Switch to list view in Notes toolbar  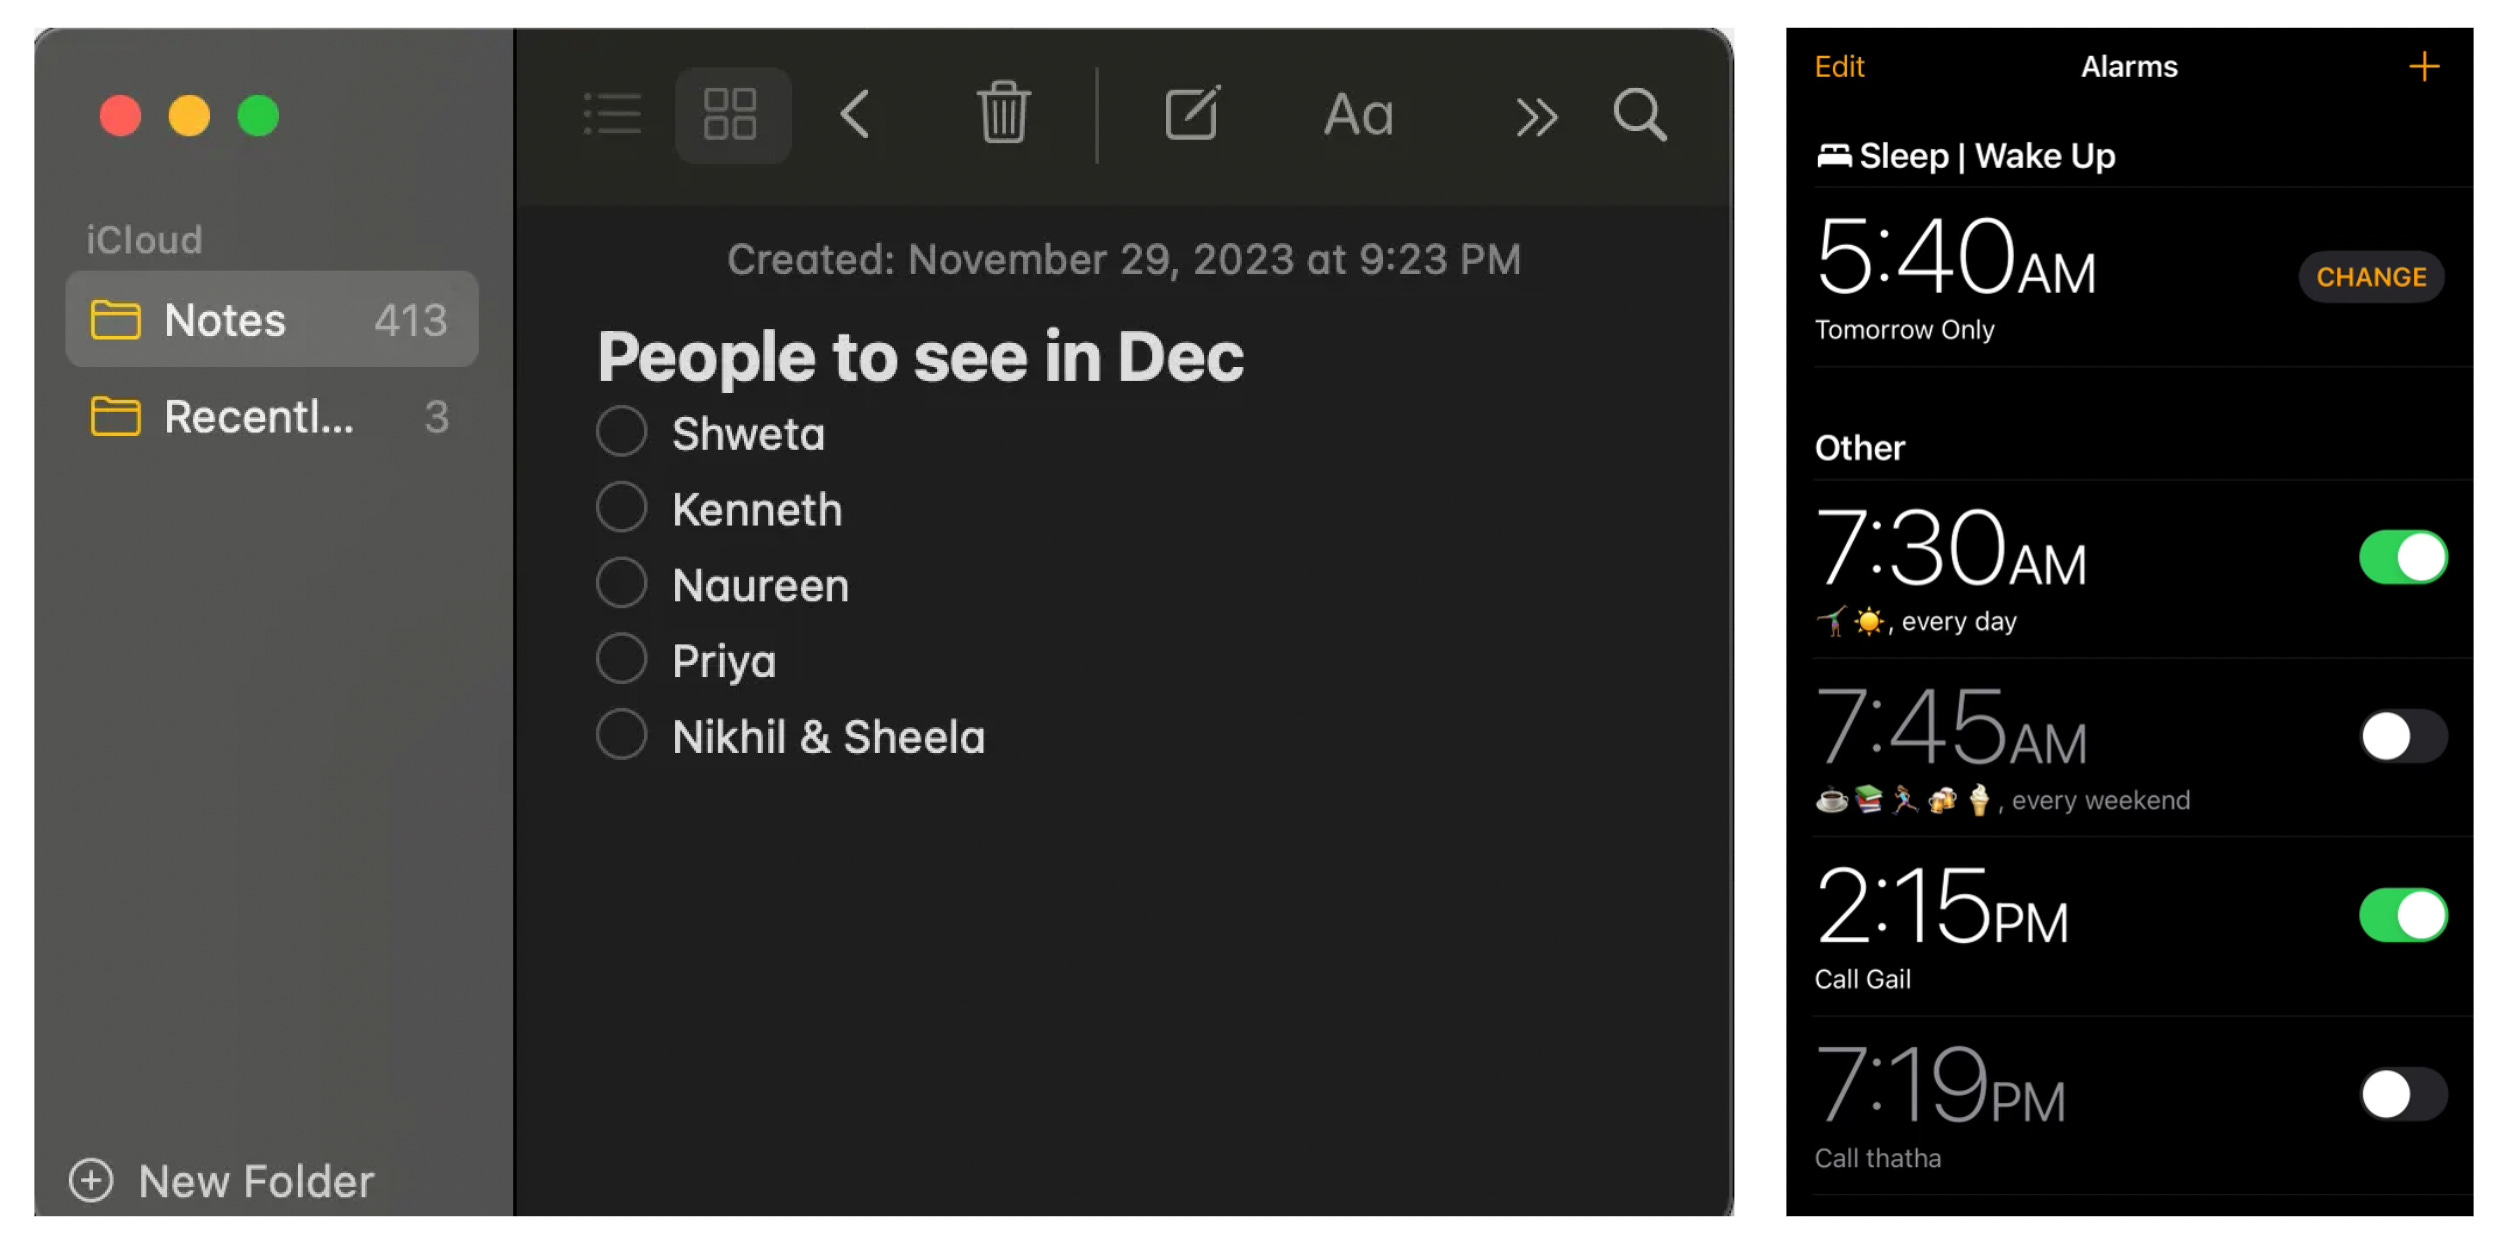(x=612, y=115)
